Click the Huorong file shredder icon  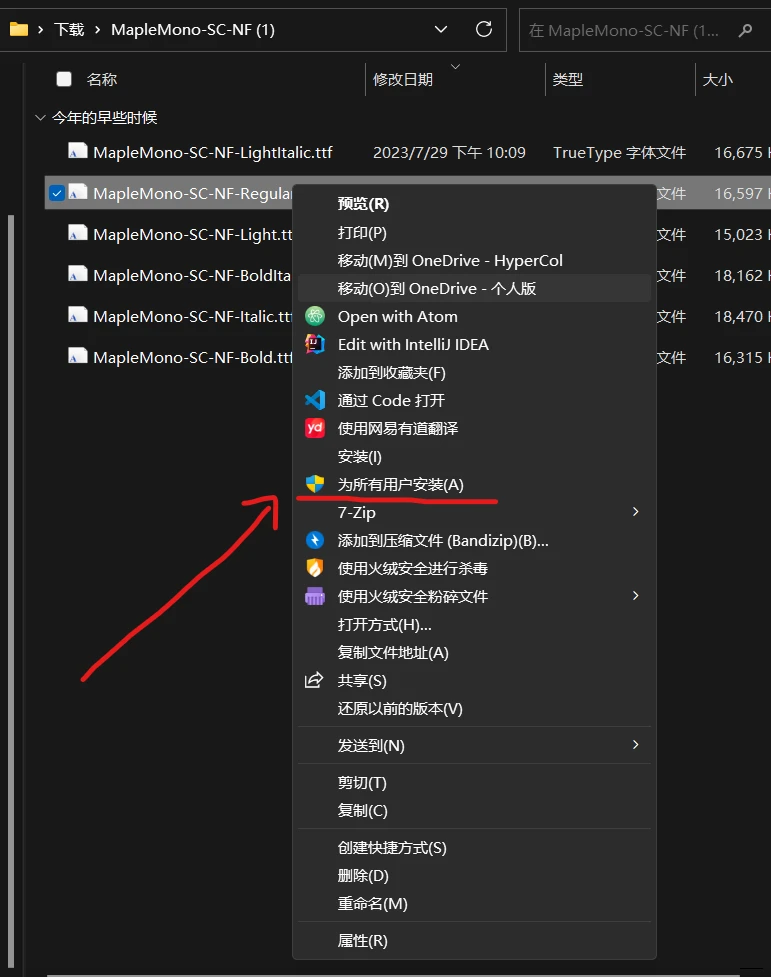pos(315,596)
